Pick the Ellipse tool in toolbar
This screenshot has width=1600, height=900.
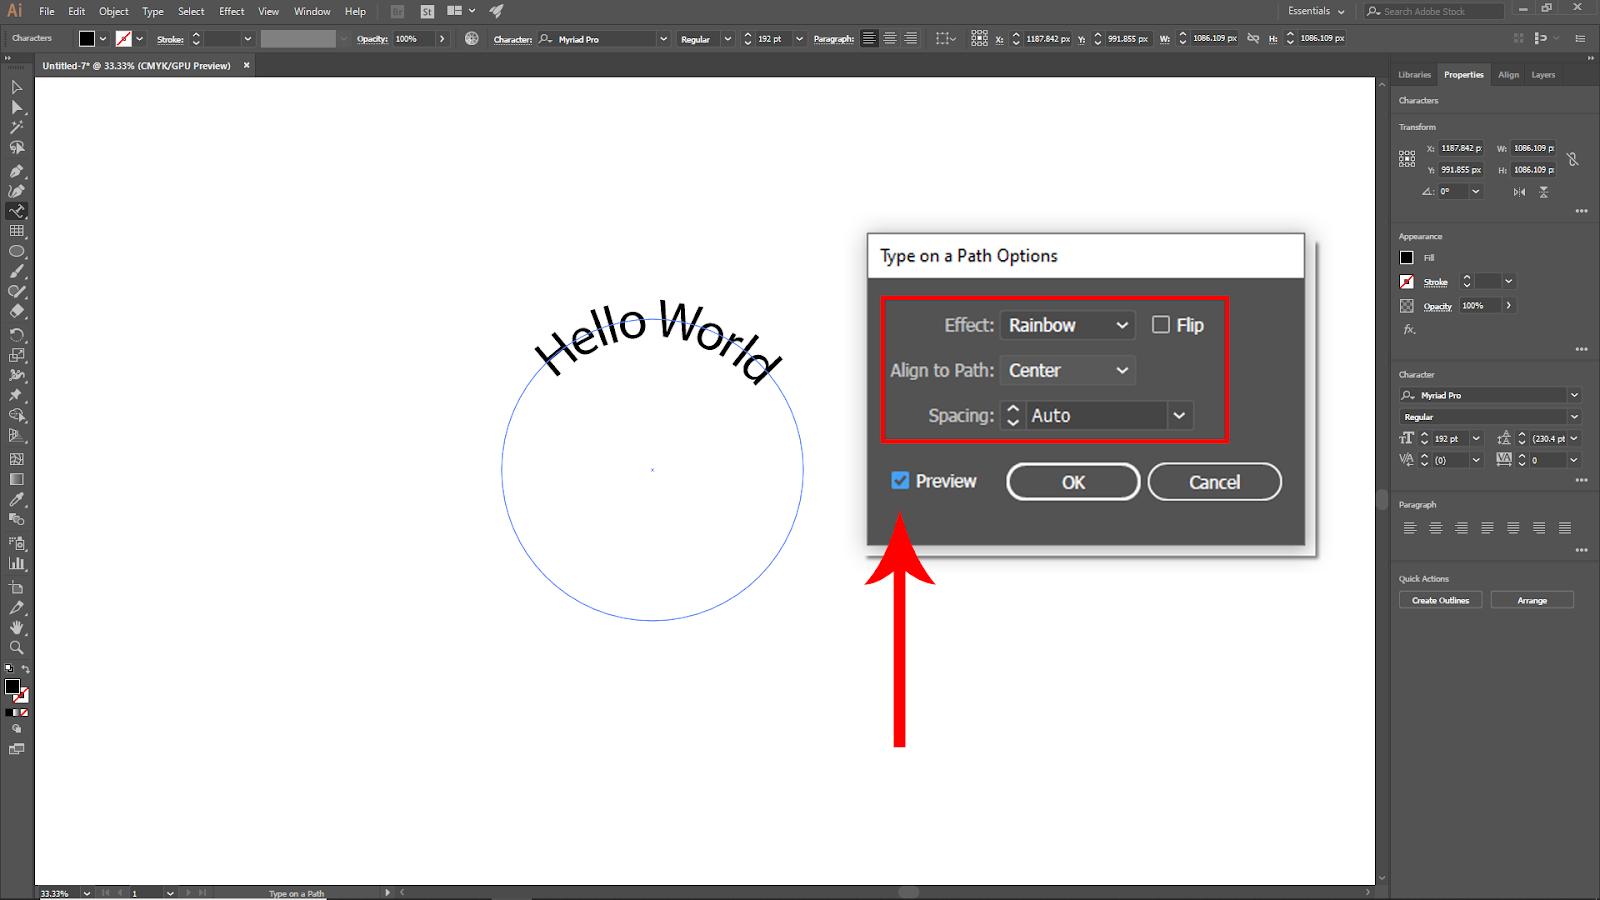(17, 251)
